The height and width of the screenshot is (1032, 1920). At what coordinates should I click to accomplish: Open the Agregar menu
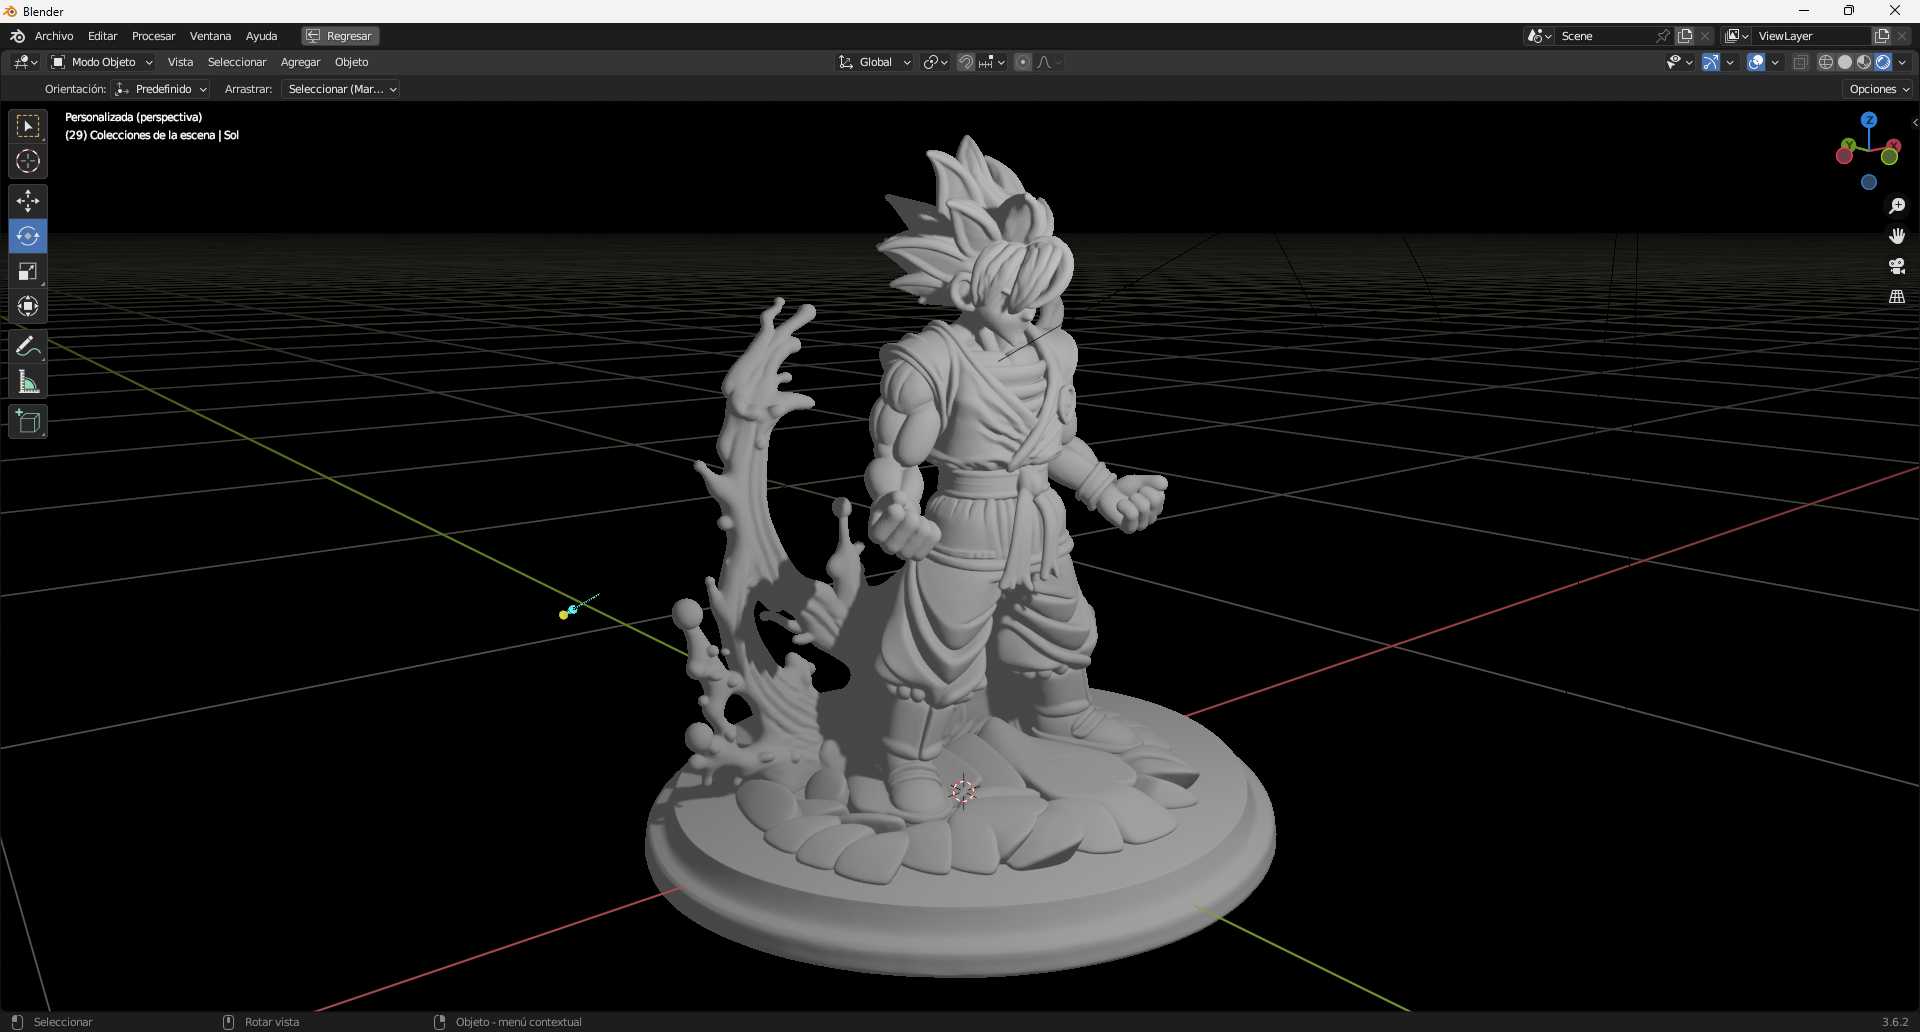tap(301, 62)
